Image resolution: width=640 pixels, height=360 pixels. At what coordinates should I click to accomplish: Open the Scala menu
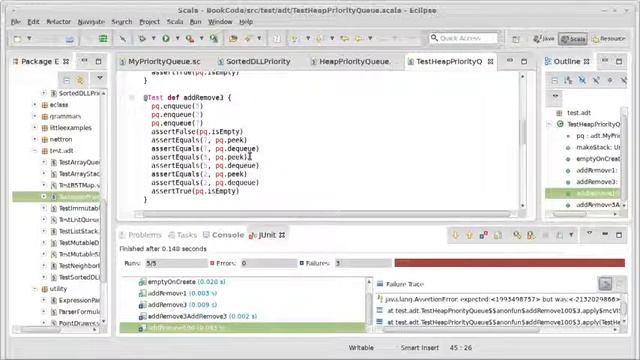click(175, 22)
